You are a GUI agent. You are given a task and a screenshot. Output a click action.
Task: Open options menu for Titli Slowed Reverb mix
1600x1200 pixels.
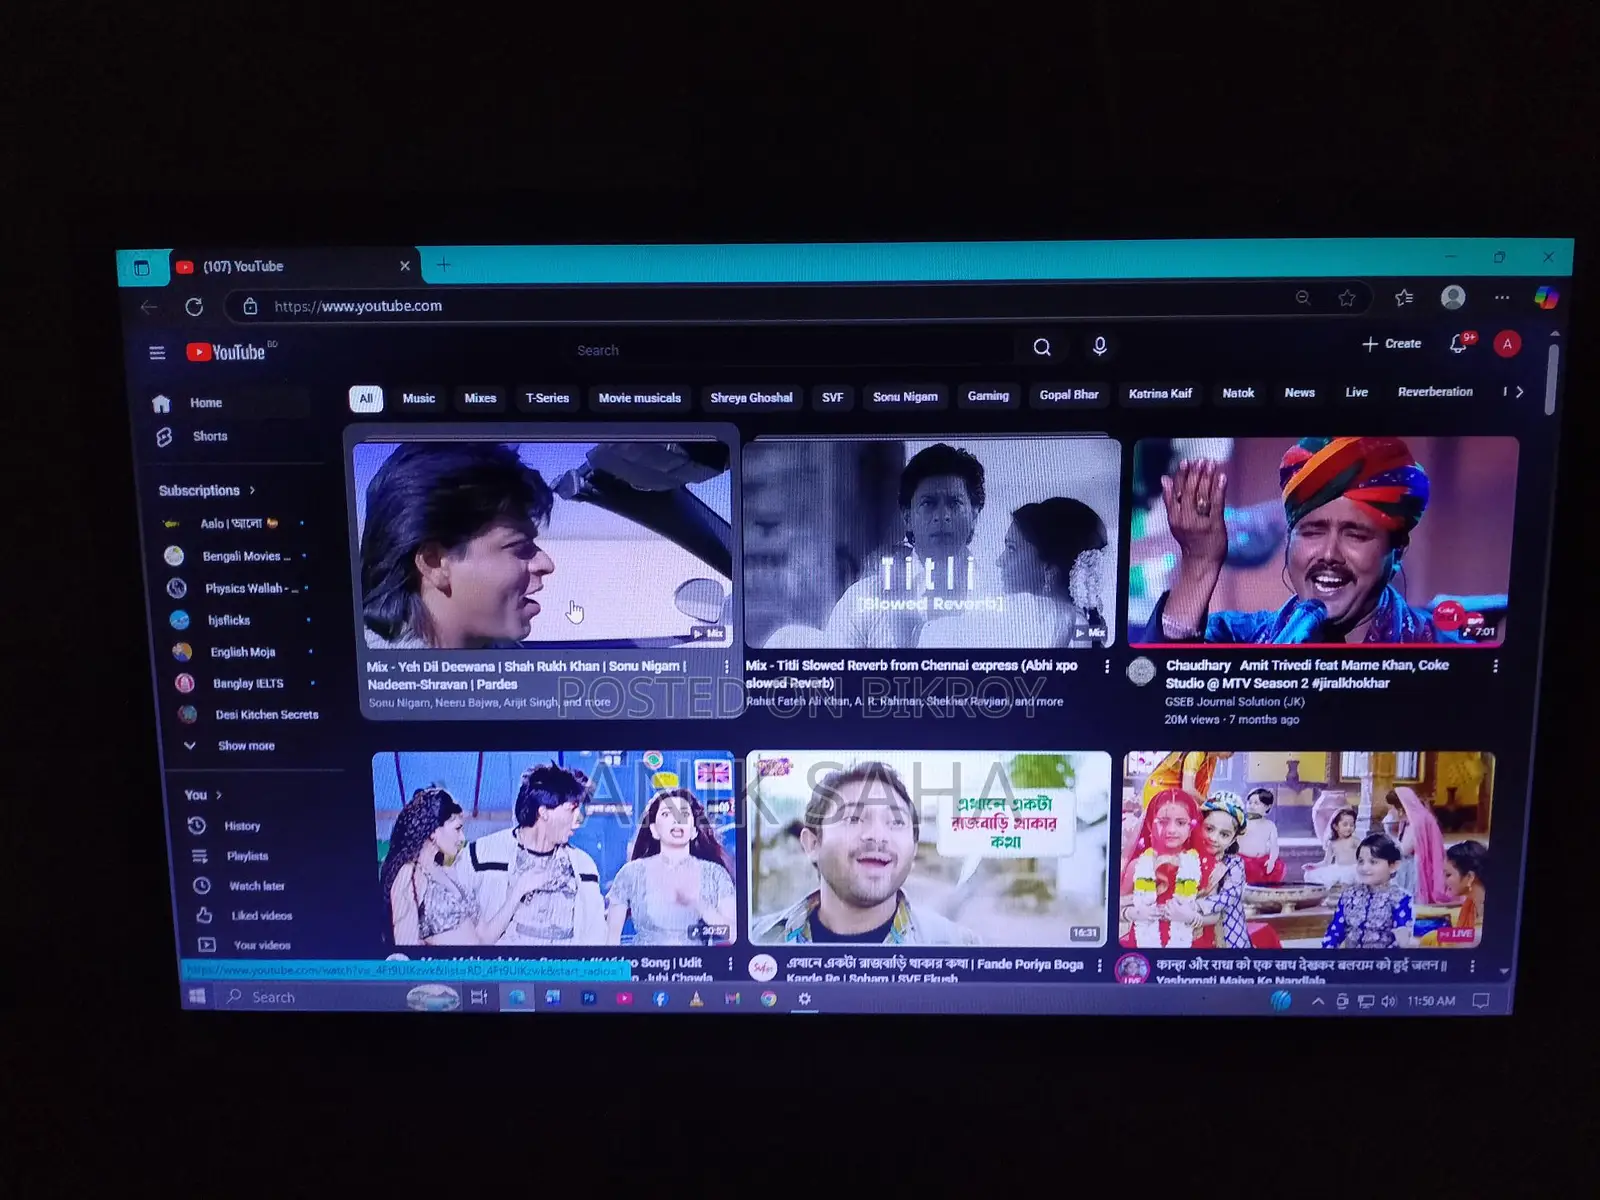tap(1107, 666)
